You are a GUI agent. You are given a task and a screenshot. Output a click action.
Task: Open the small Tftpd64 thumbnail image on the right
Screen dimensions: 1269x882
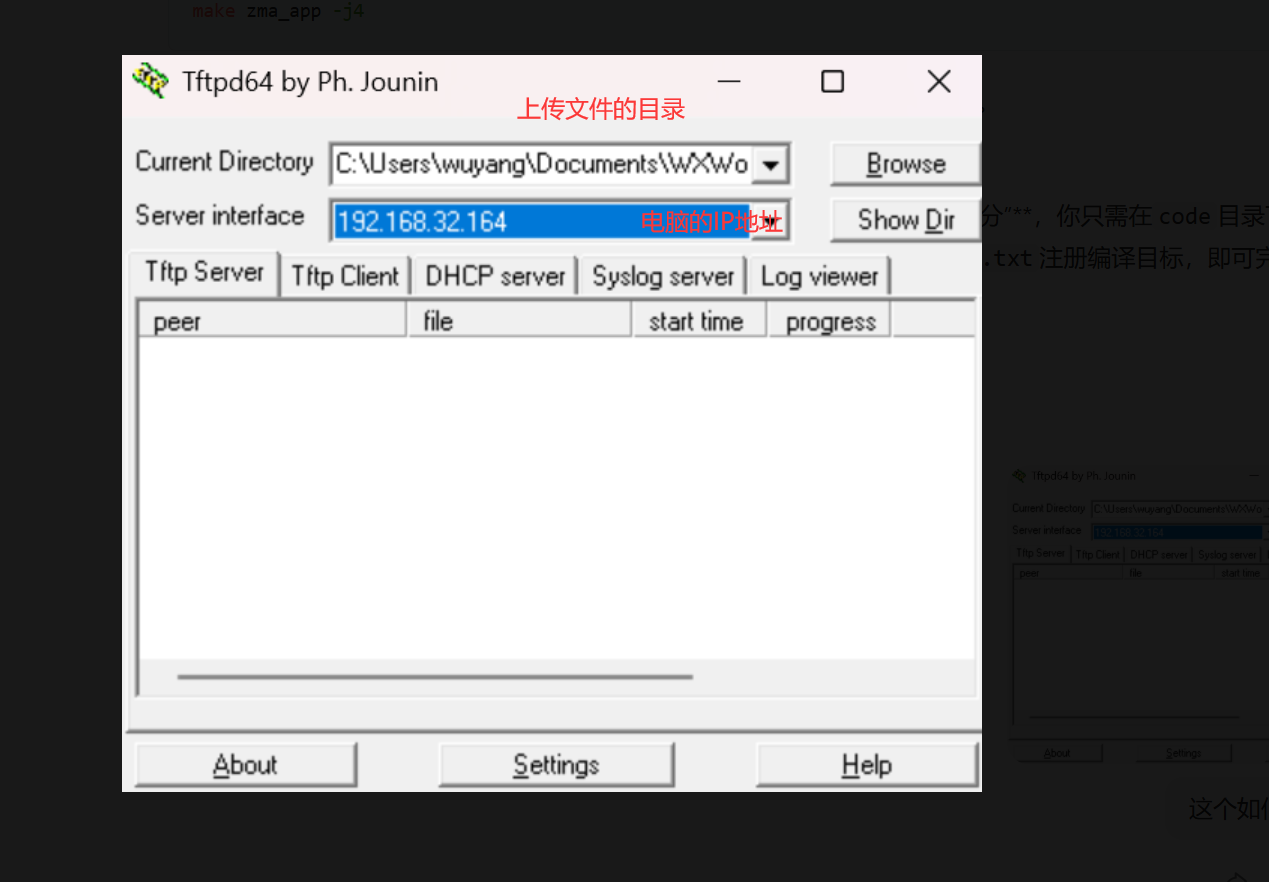tap(1138, 615)
